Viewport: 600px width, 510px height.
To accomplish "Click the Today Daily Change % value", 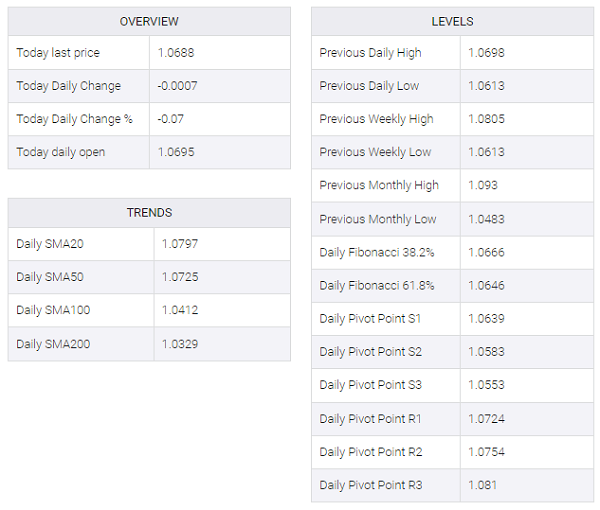I will click(x=169, y=119).
